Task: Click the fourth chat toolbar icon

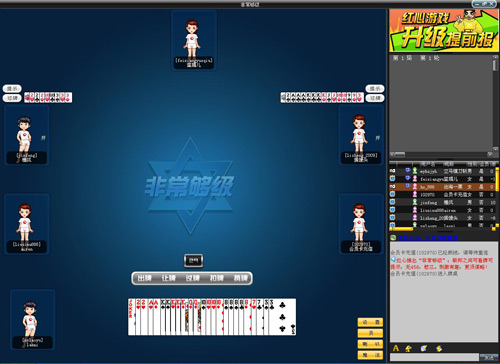Action: (x=439, y=348)
